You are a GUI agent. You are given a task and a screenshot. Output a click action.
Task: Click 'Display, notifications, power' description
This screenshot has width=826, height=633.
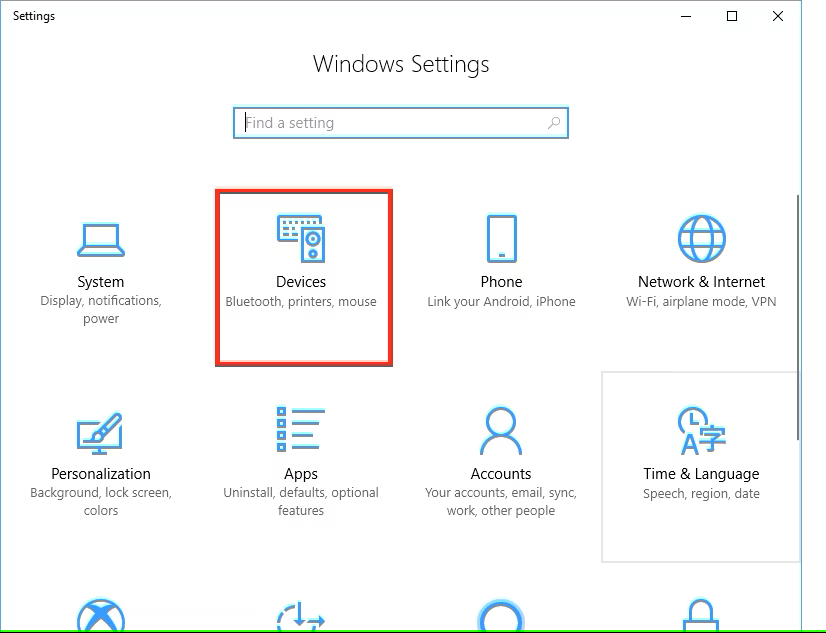[x=101, y=309]
